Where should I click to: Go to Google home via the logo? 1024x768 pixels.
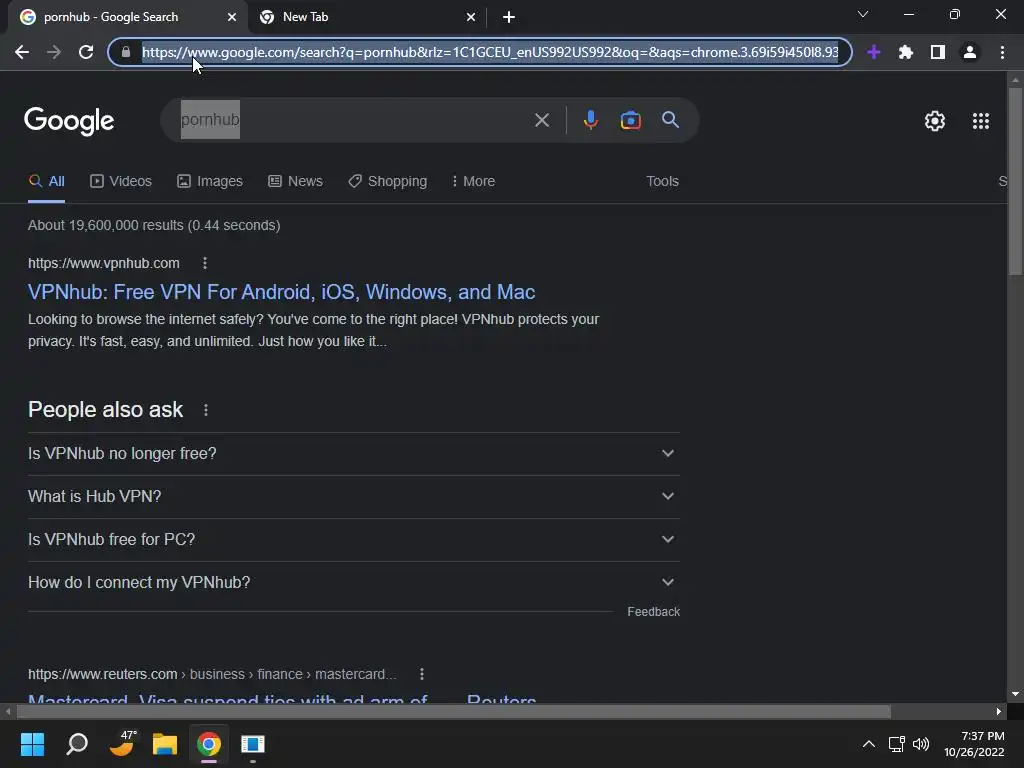point(69,121)
